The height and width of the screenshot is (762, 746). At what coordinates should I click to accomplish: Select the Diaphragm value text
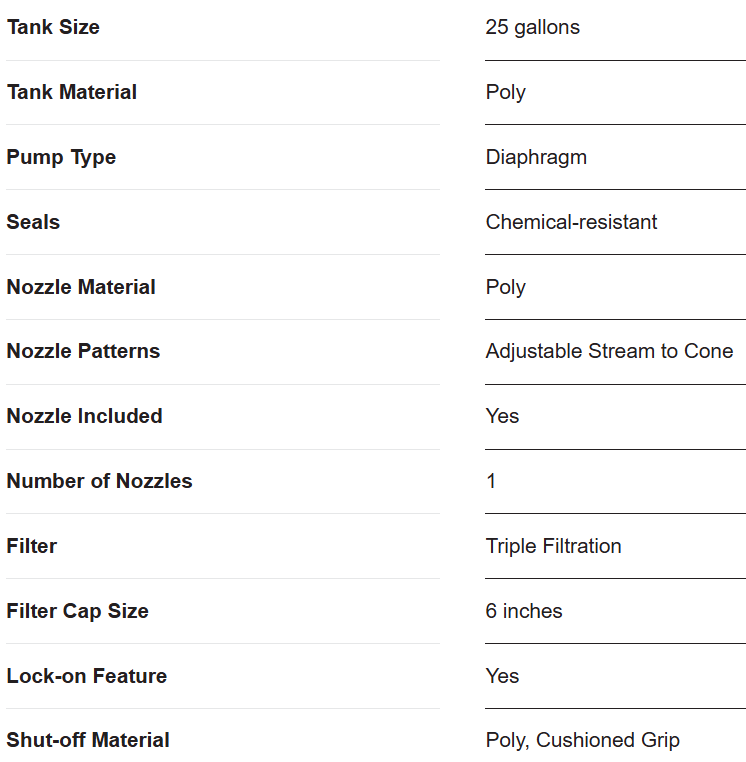536,157
